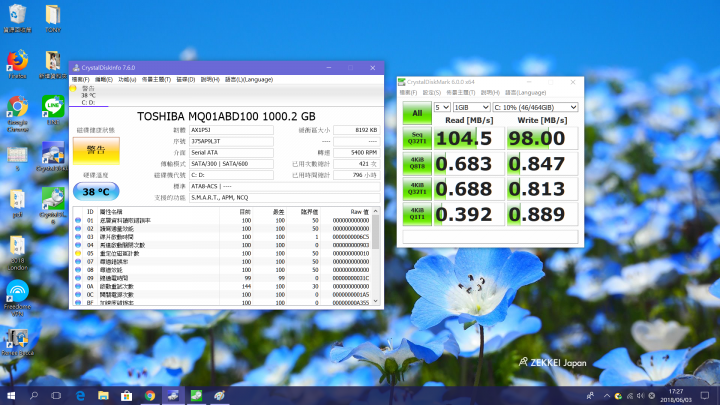Open Theme(T) menu in CrystalDiskInfo

156,79
